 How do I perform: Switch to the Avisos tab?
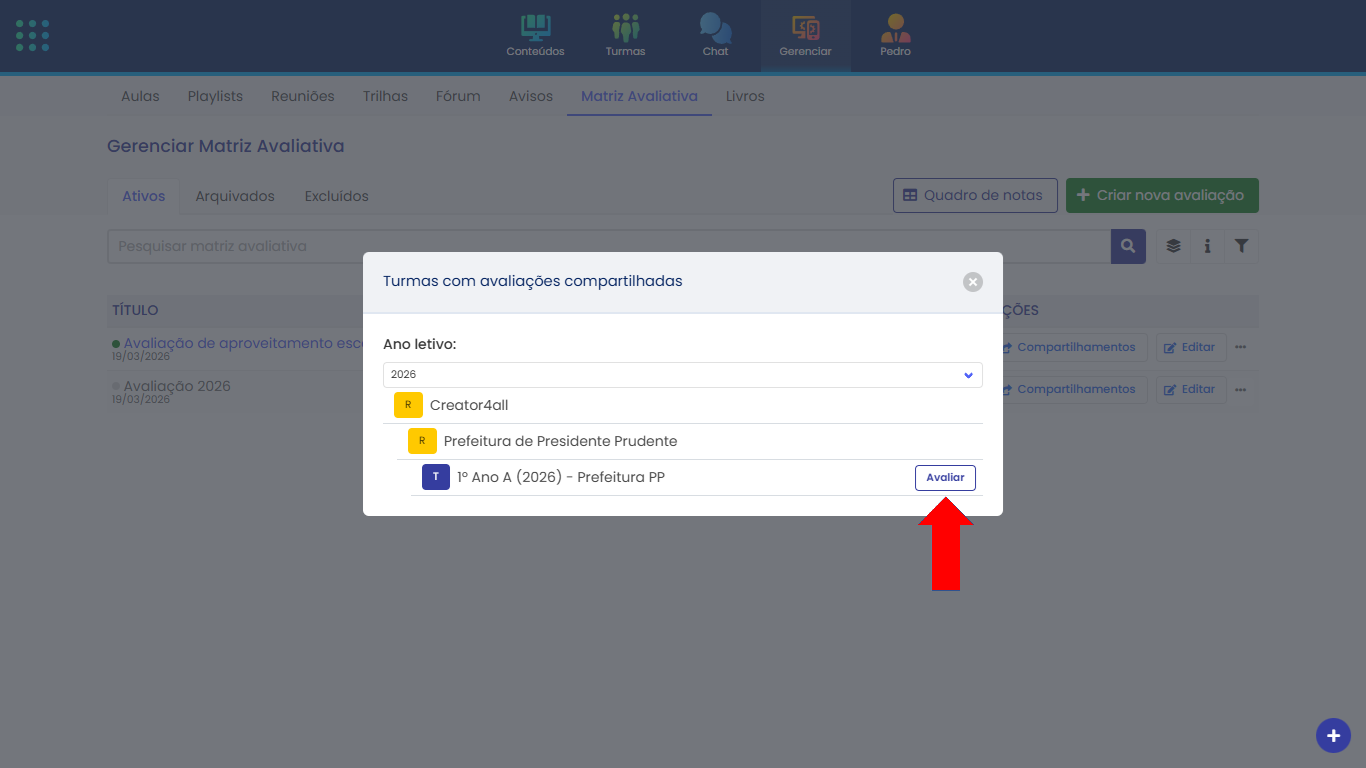point(531,96)
